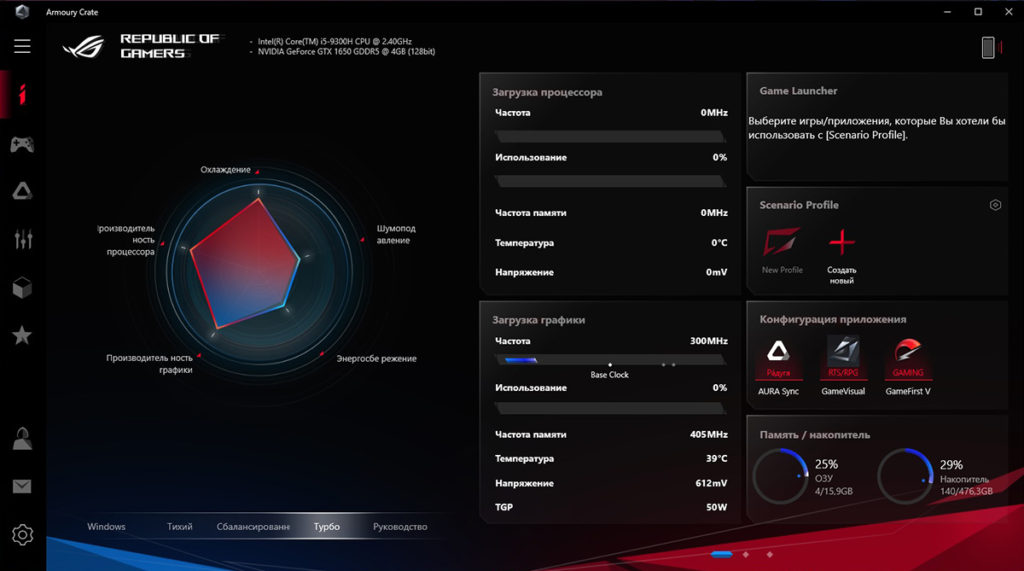This screenshot has height=571, width=1024.
Task: Open the user profile icon in sidebar
Action: [x=22, y=439]
